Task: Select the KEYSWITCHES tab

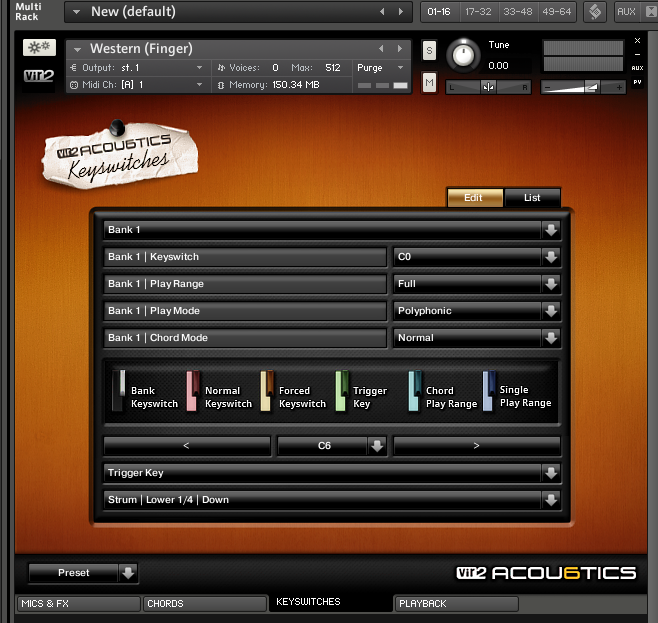Action: 331,602
